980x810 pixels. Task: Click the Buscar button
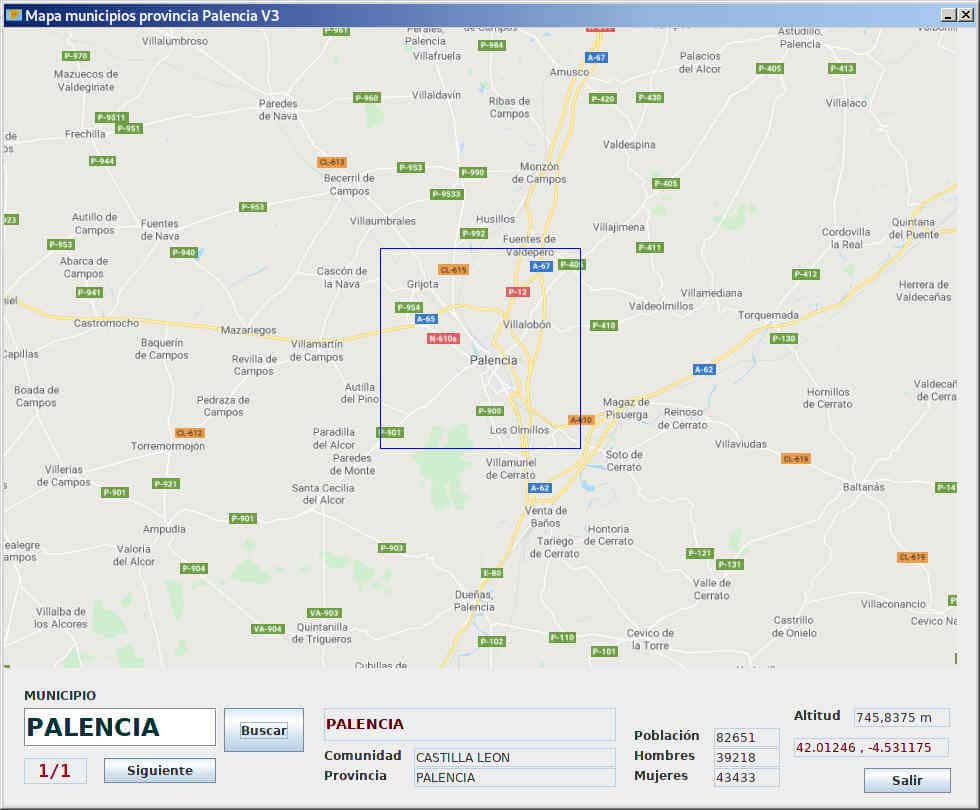pos(264,730)
